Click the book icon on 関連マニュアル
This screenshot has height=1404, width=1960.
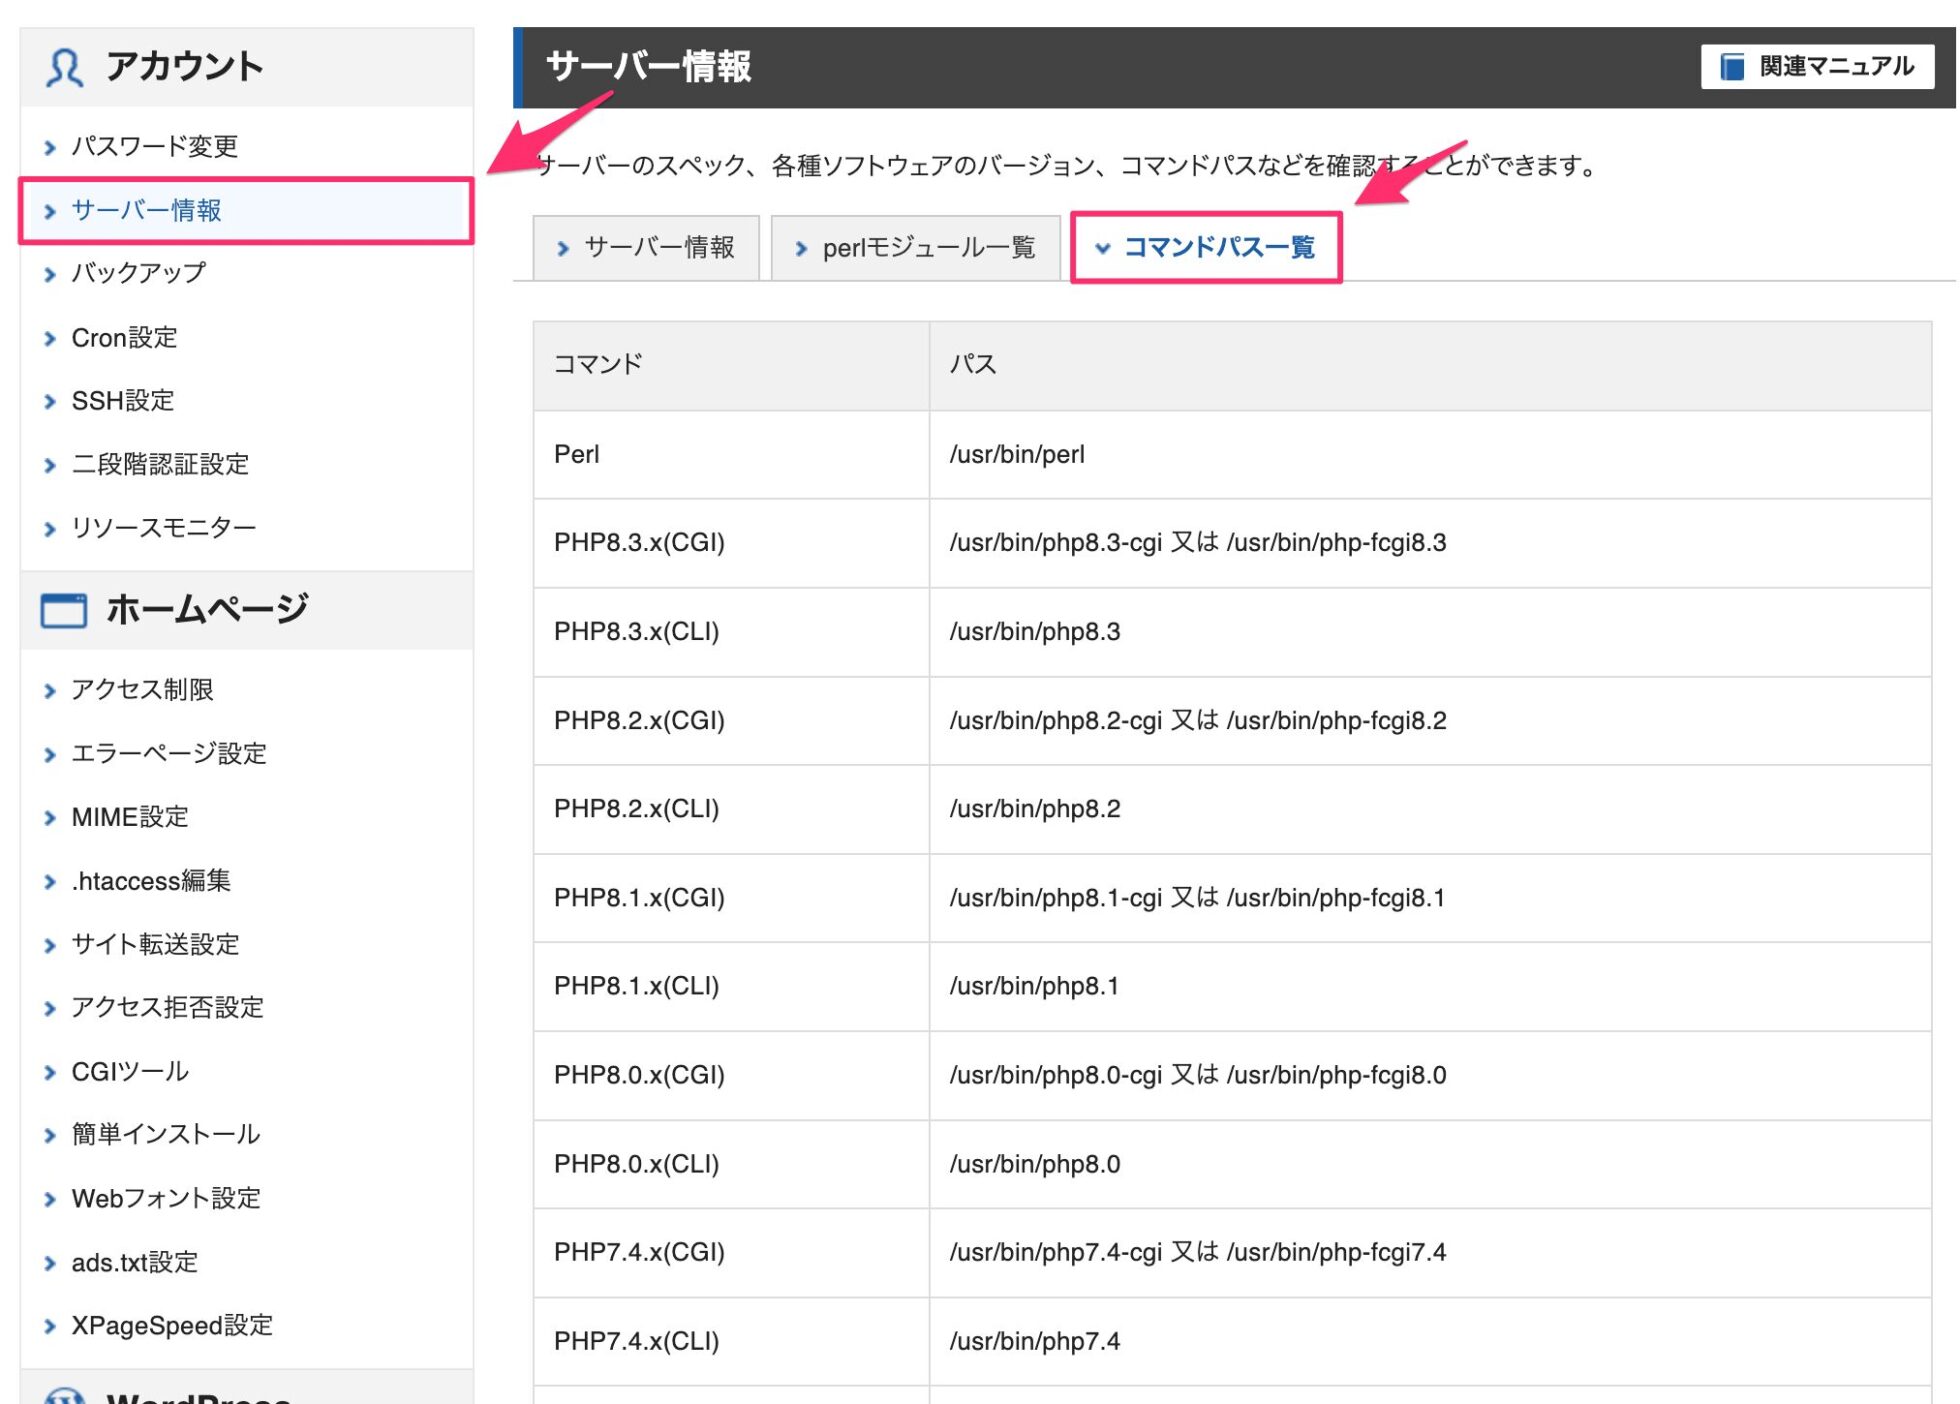[1732, 67]
